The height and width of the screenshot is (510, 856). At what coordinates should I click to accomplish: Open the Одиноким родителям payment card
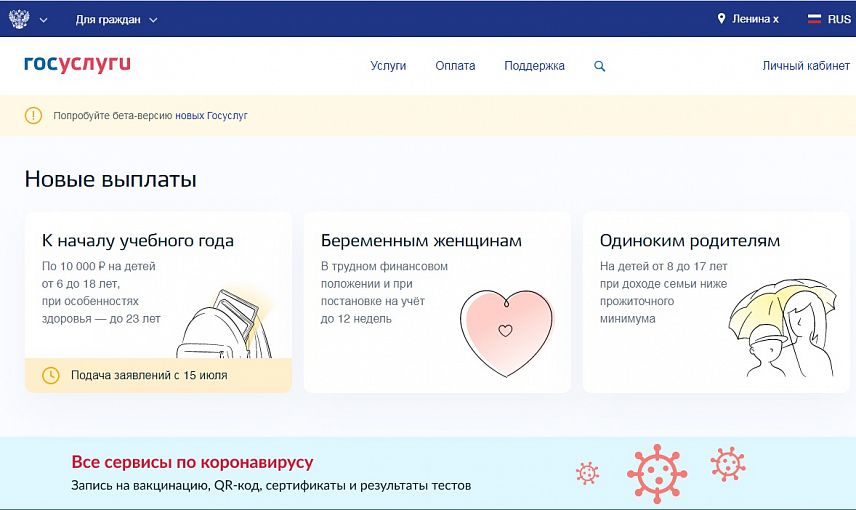(x=716, y=300)
